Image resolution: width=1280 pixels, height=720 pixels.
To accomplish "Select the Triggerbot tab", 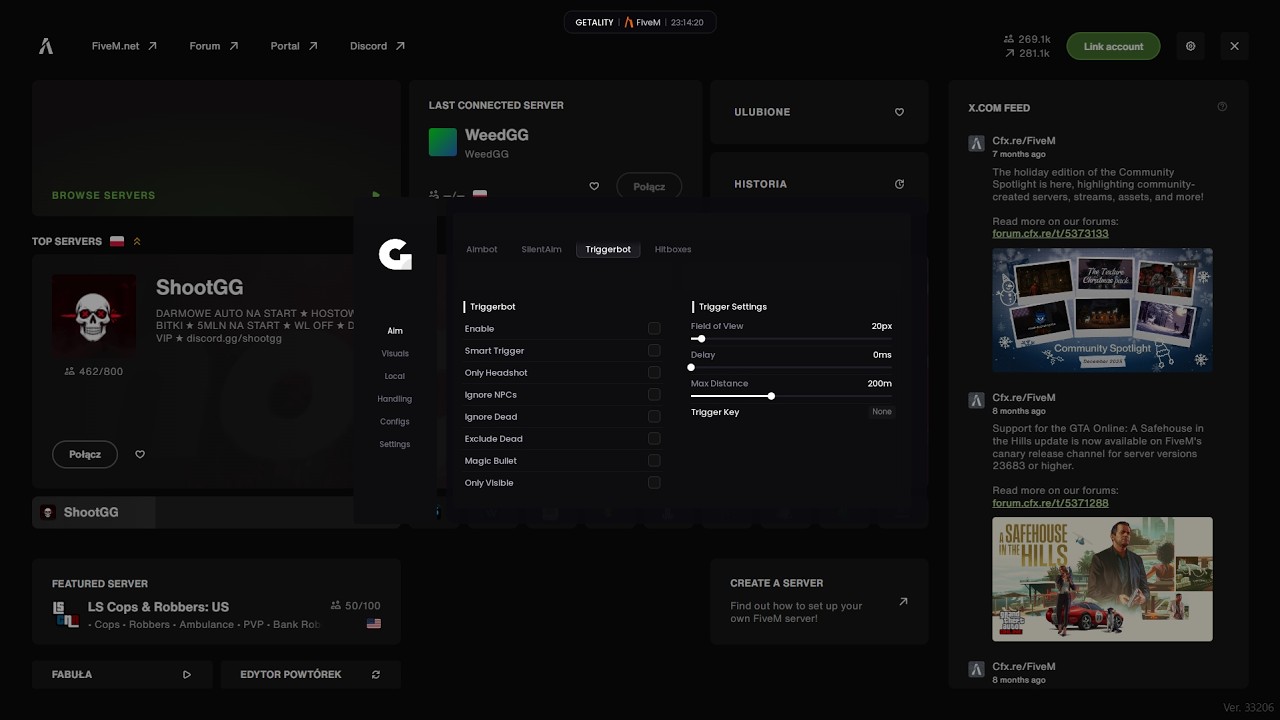I will tap(608, 249).
